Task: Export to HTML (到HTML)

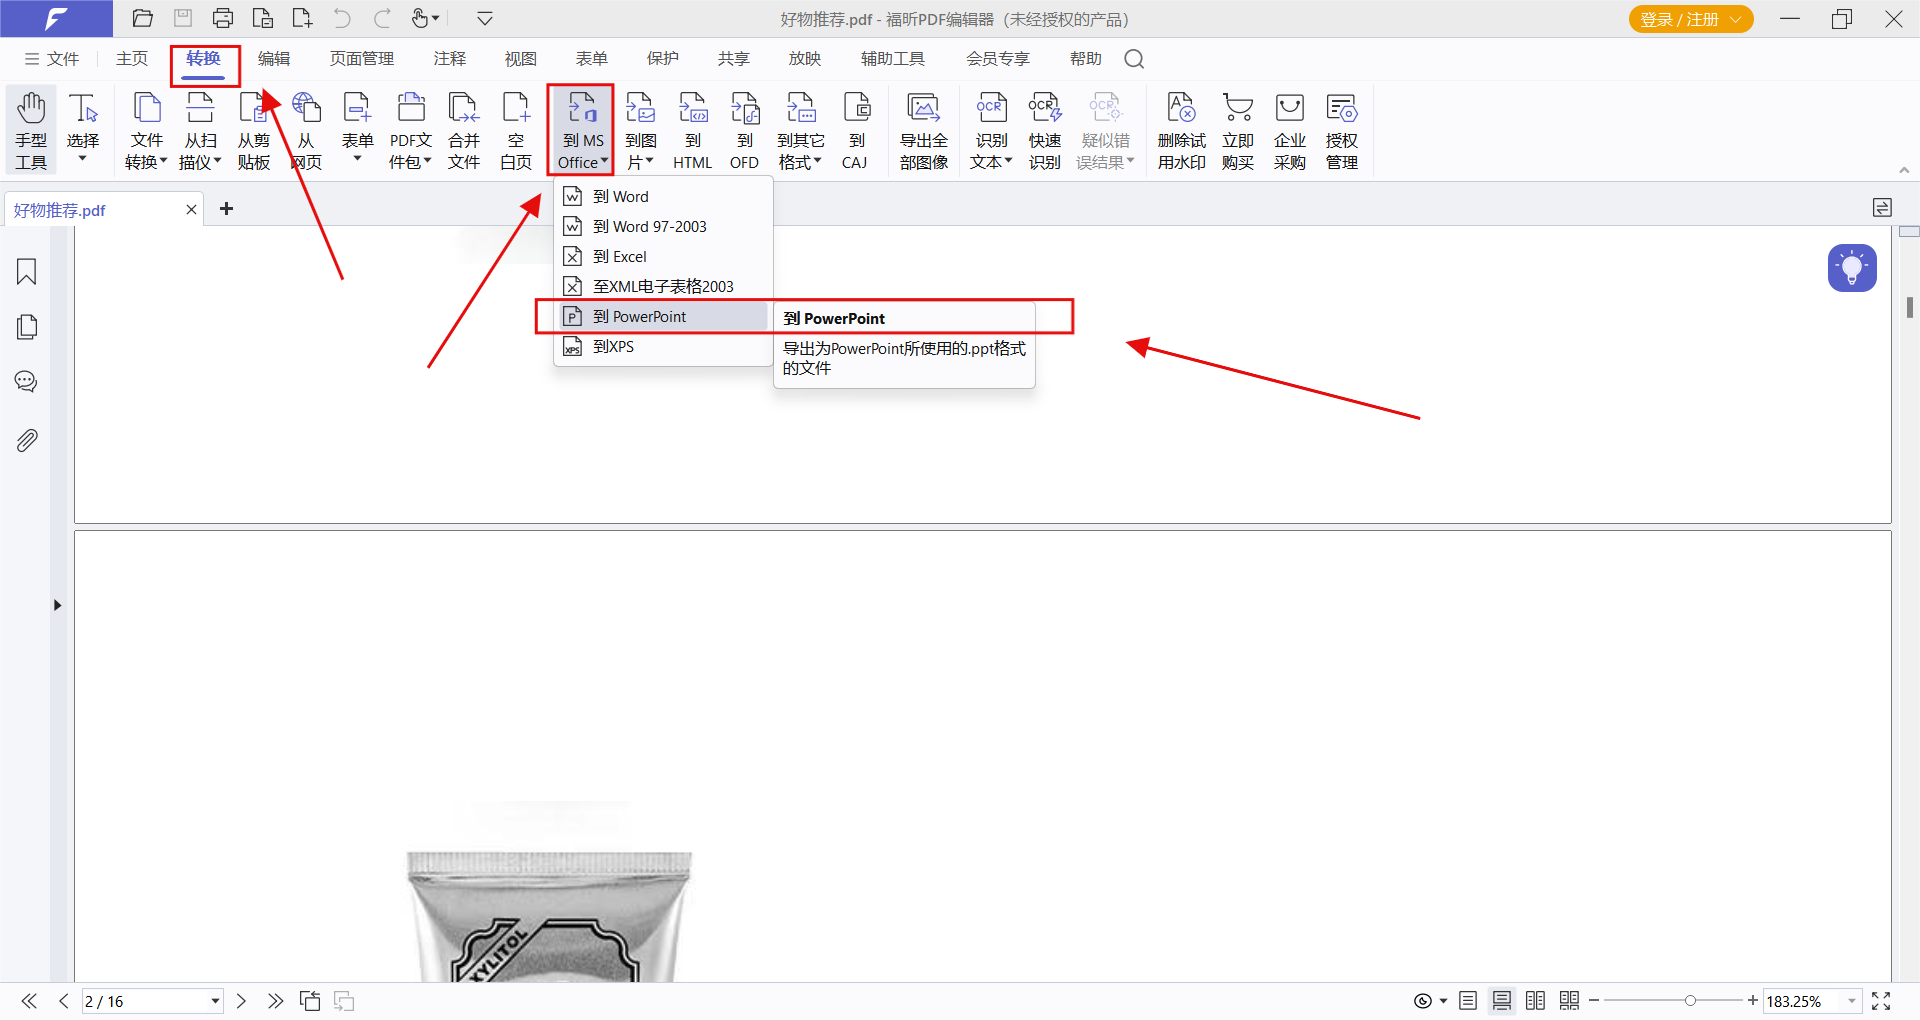Action: coord(692,131)
